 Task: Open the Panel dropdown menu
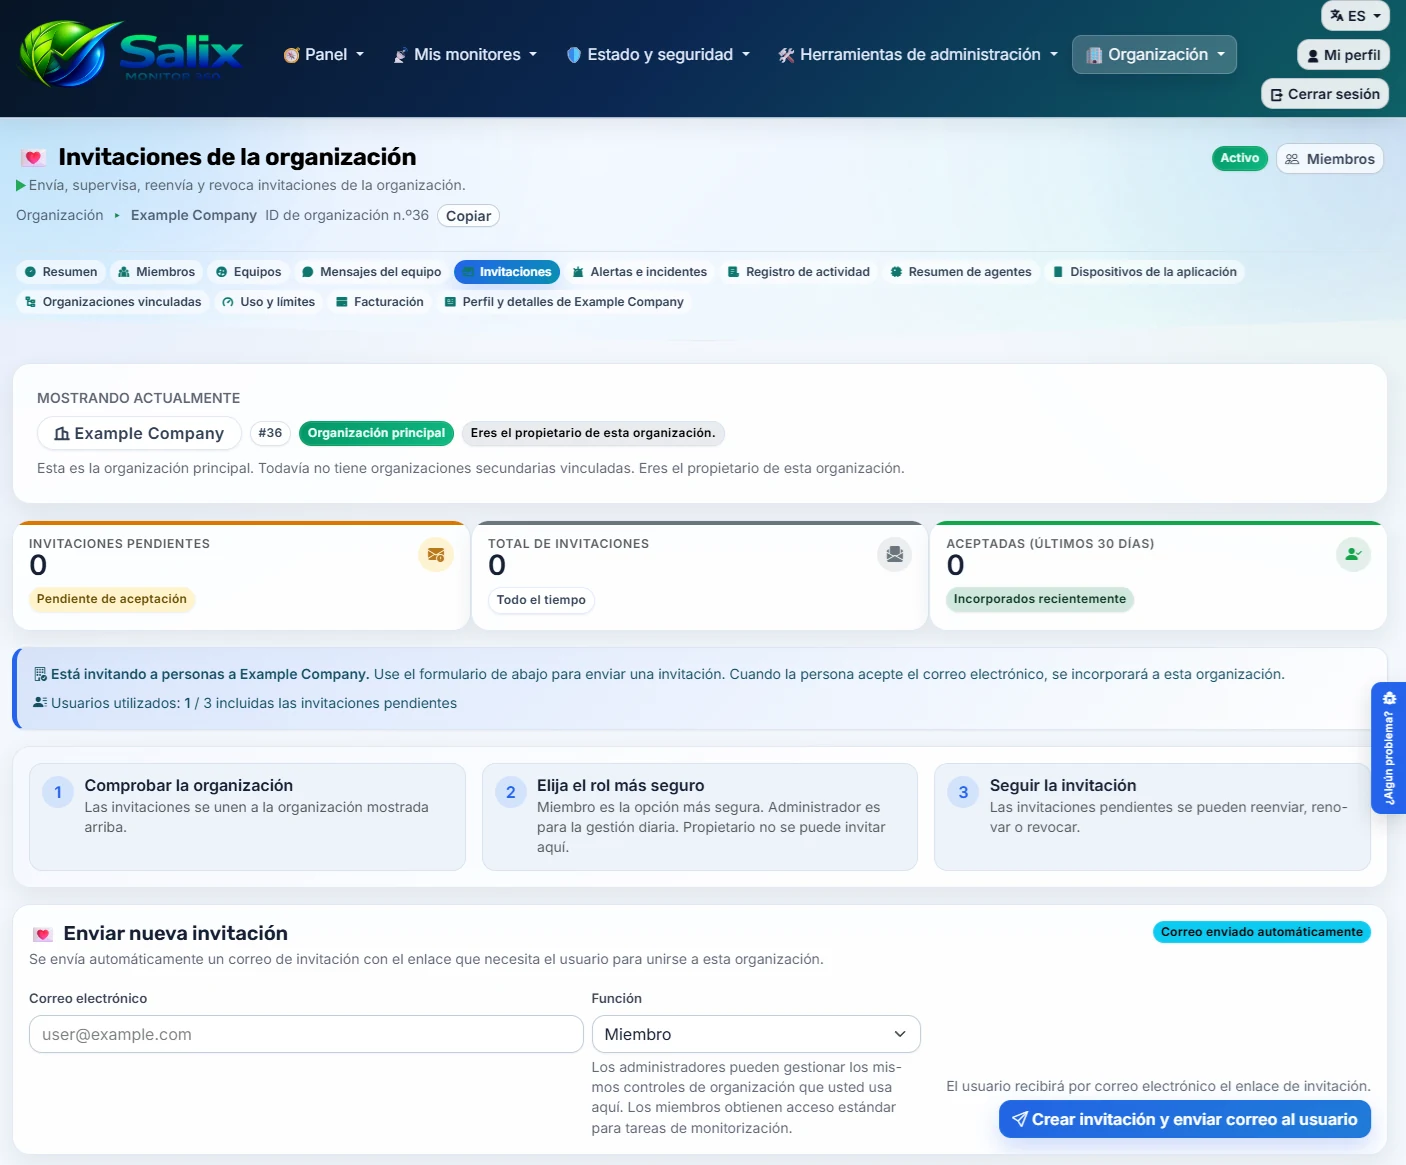(x=324, y=55)
